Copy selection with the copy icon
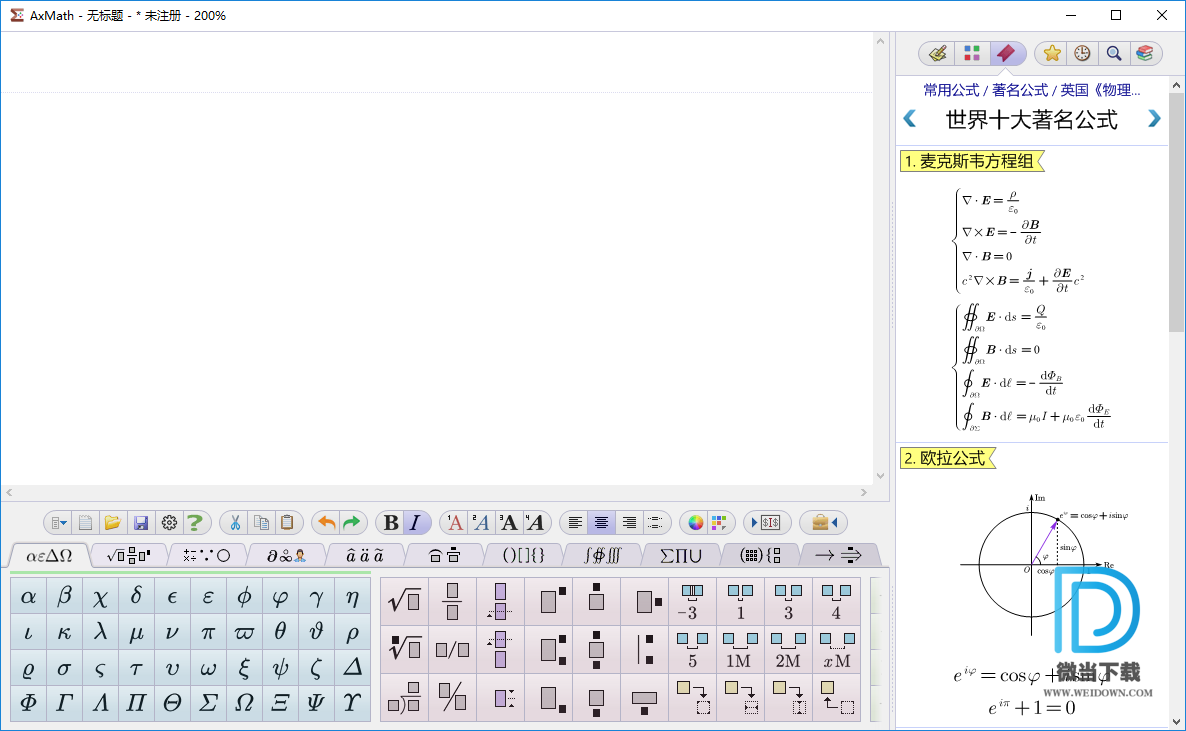Image resolution: width=1186 pixels, height=731 pixels. tap(262, 523)
